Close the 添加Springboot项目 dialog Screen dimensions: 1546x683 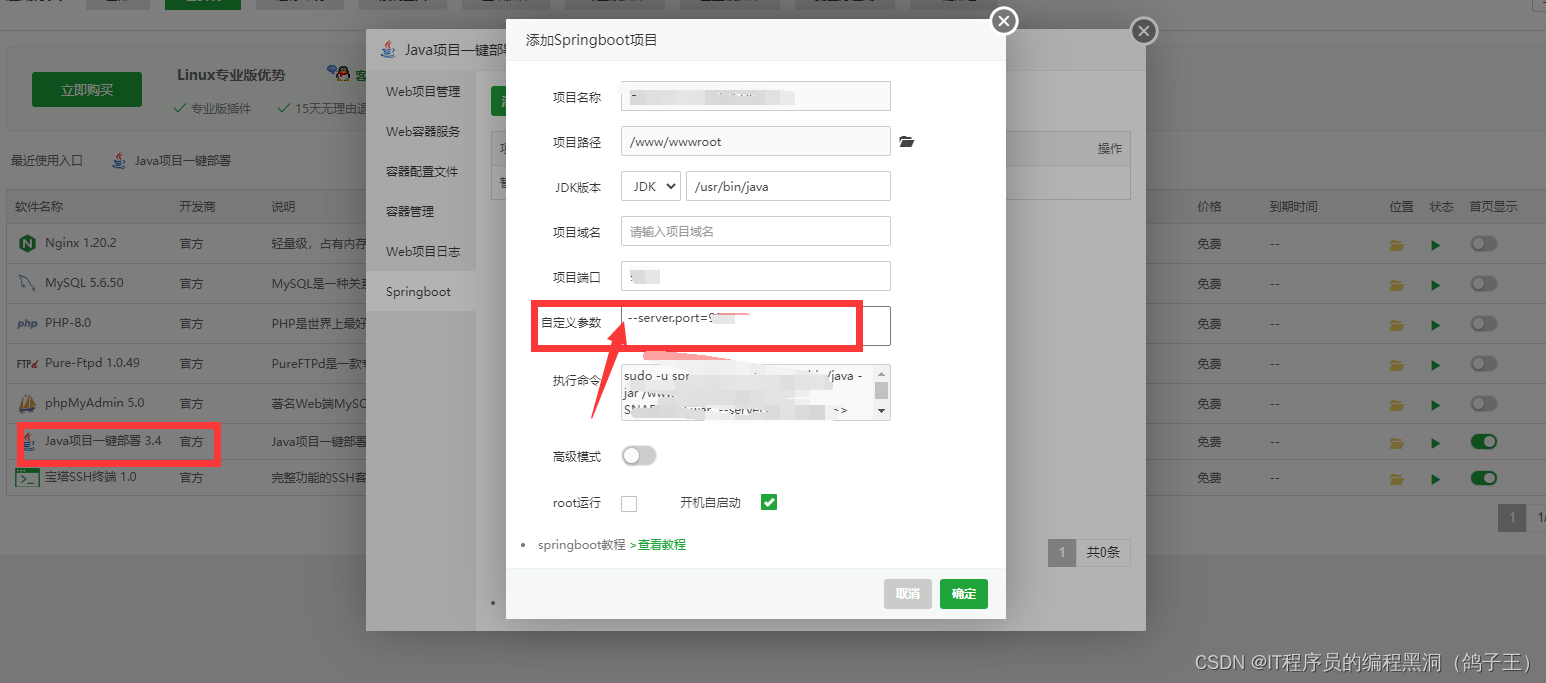coord(1004,21)
